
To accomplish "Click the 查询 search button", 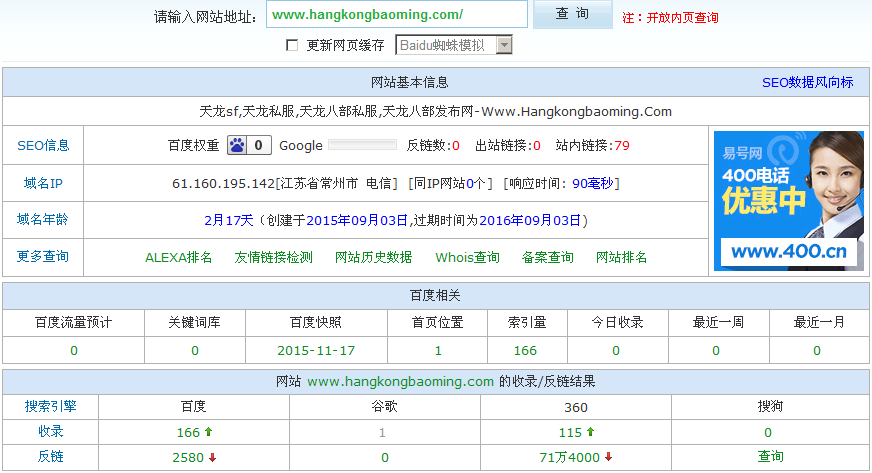I will click(x=572, y=14).
